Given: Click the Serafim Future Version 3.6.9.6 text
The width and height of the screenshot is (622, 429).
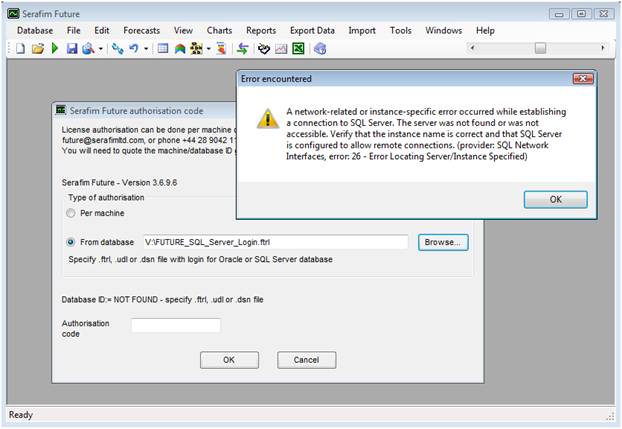Looking at the screenshot, I should 119,183.
